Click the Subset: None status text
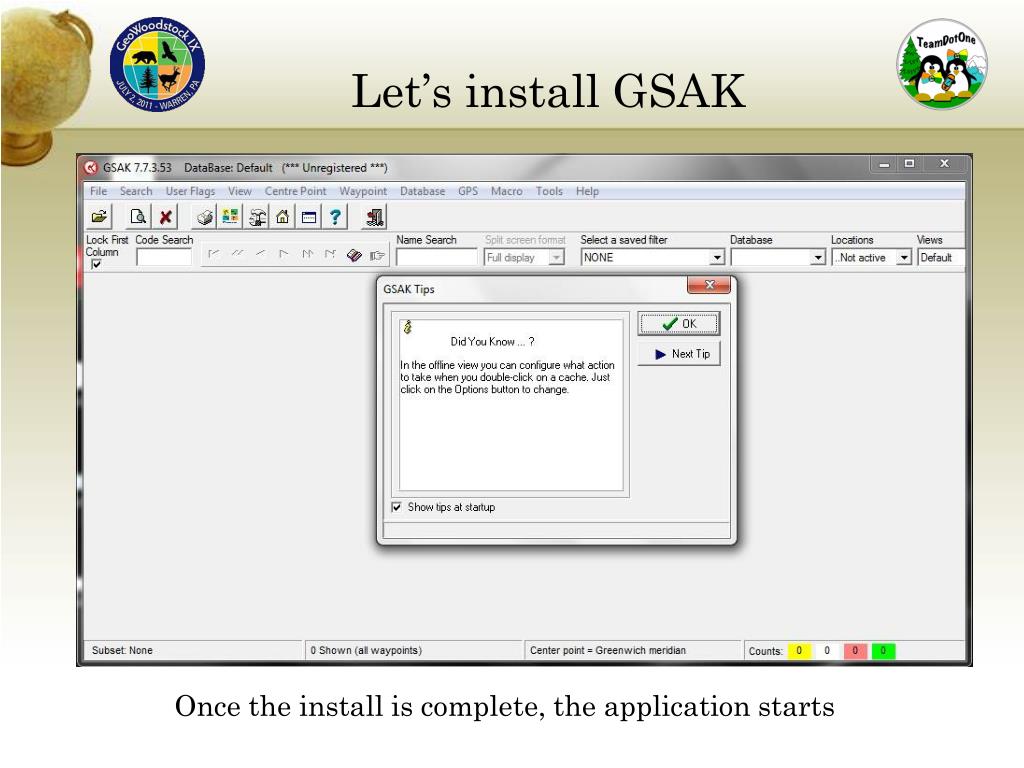The height and width of the screenshot is (768, 1024). tap(122, 650)
